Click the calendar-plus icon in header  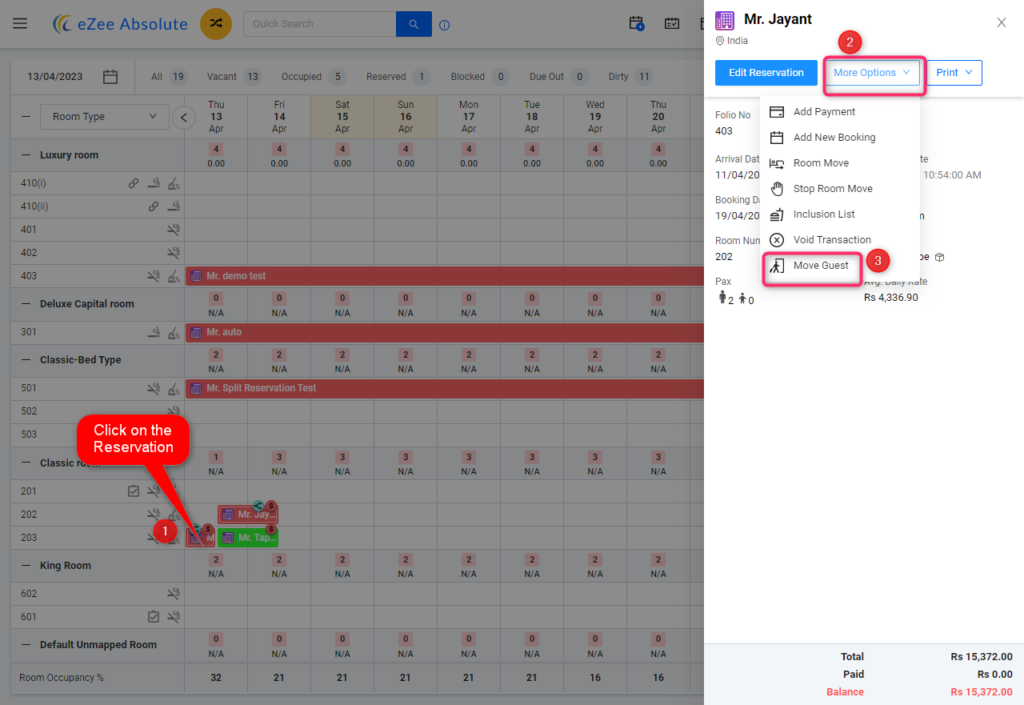point(636,24)
